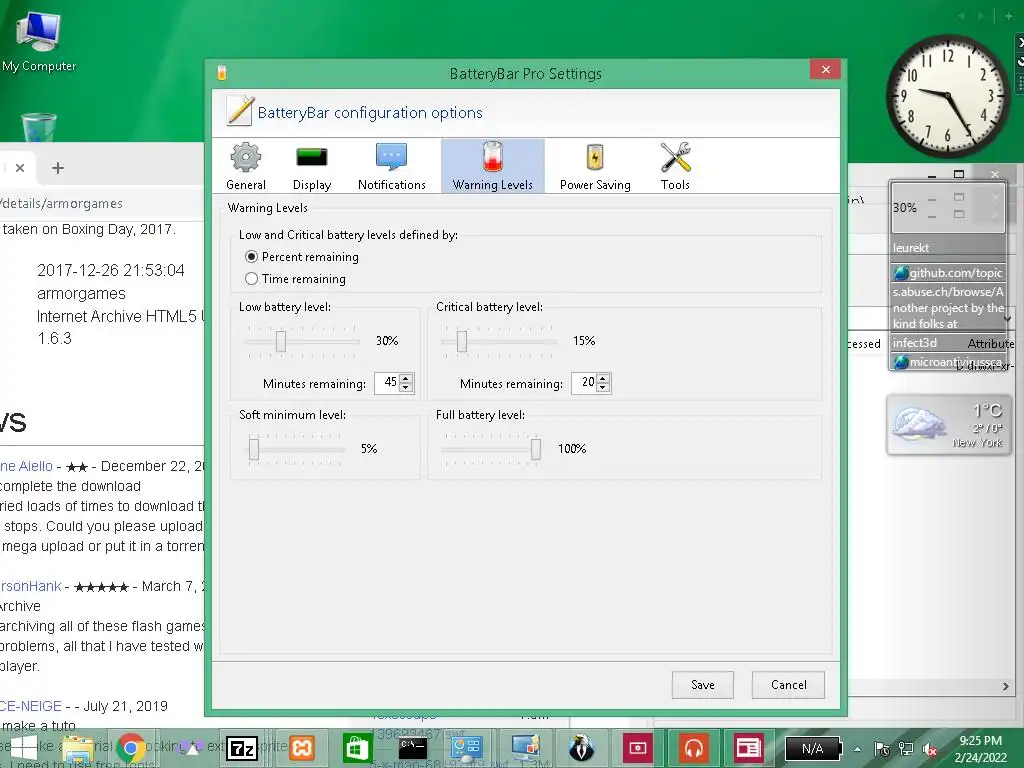Select Time remaining radio button
The width and height of the screenshot is (1024, 768).
point(251,279)
